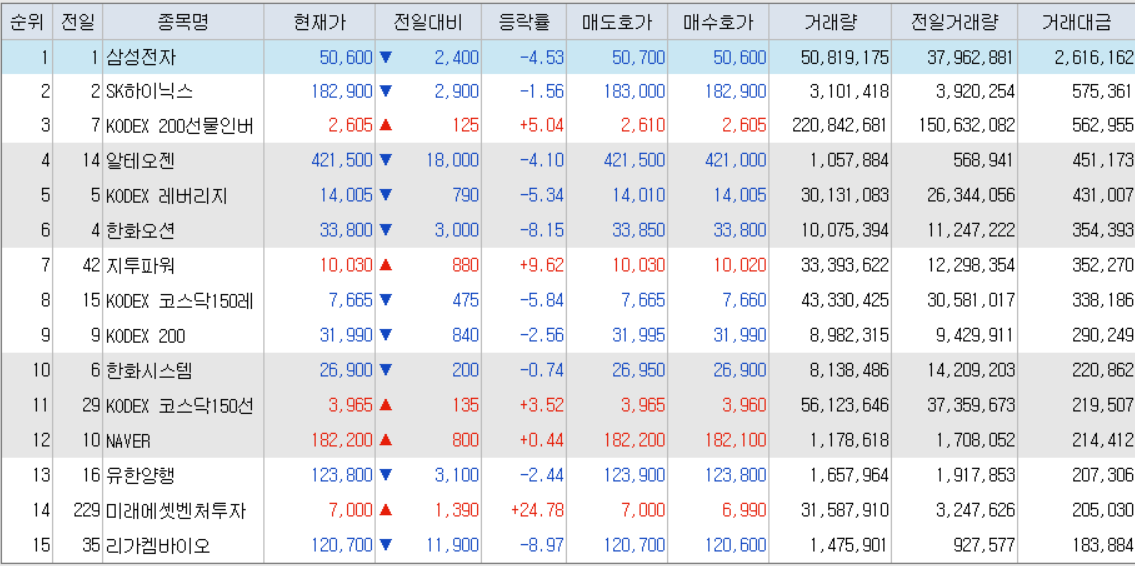Click the -8.97 change rate cell

[x=541, y=545]
